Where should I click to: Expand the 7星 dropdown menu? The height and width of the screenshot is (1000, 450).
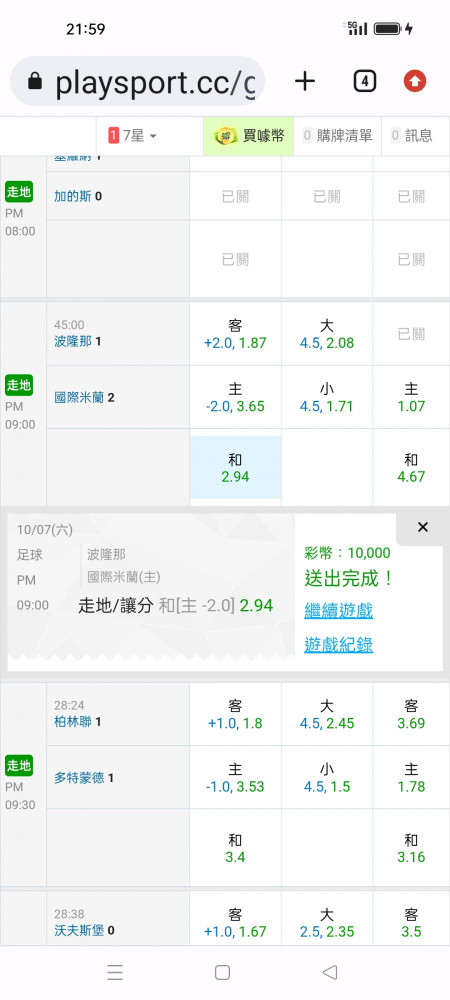point(133,135)
